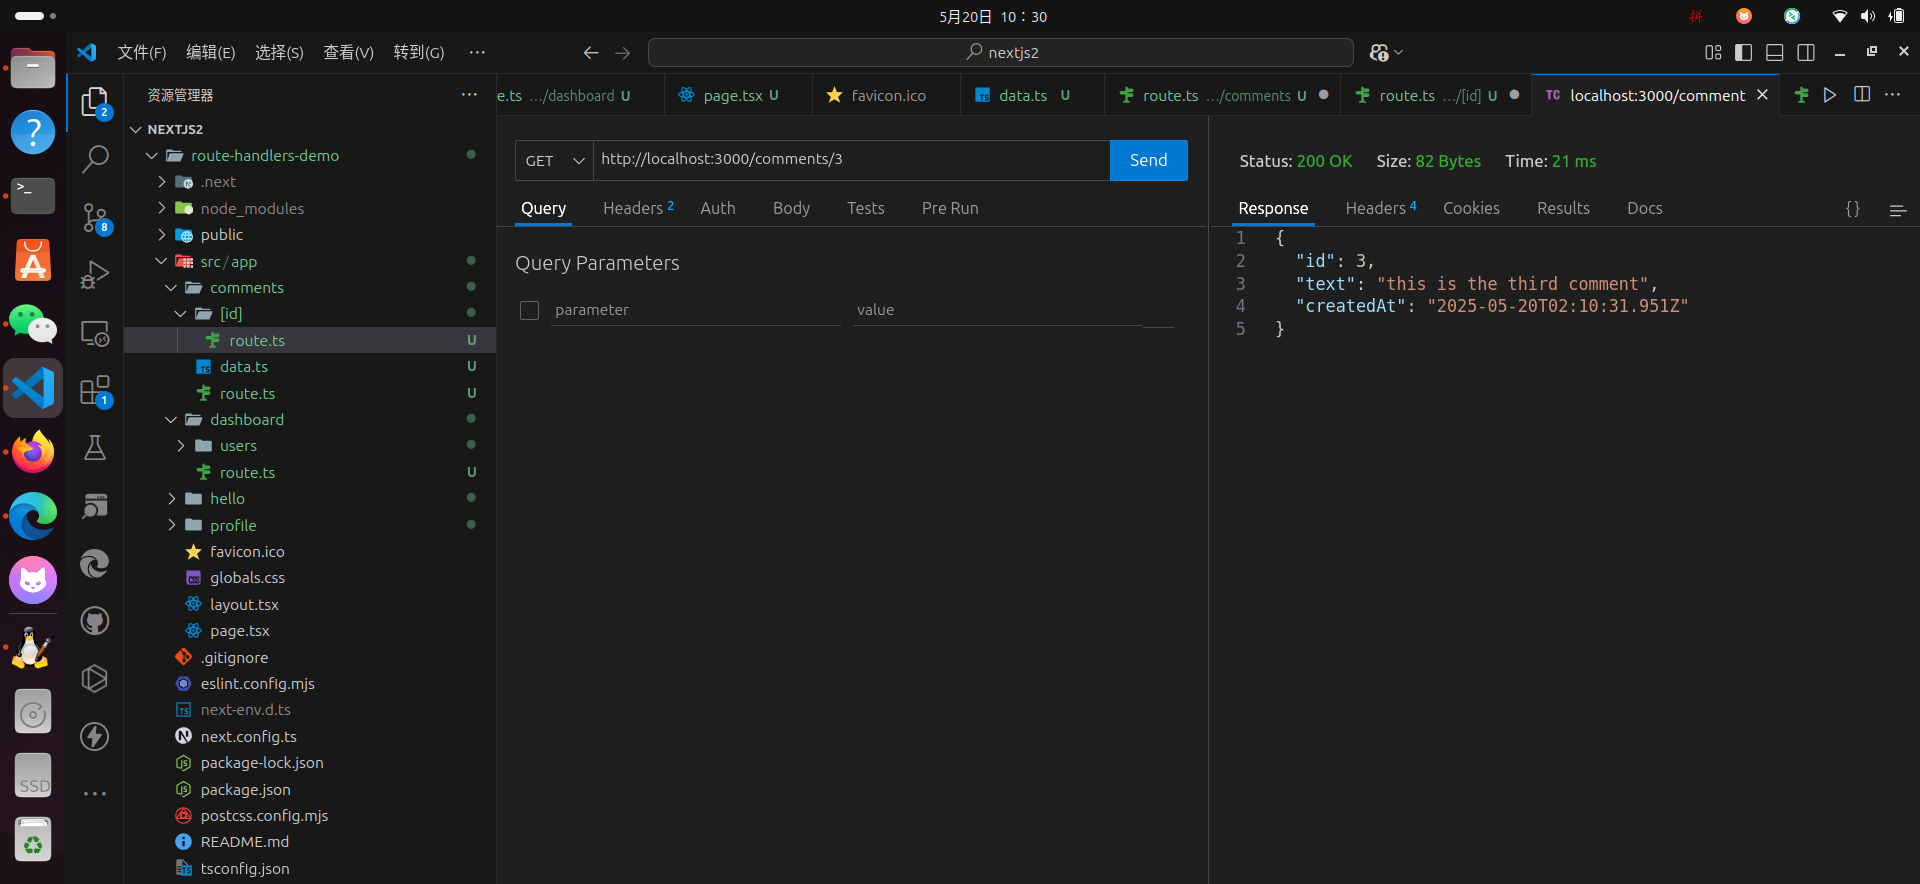Open Thunder Client lightning icon
1920x884 pixels.
tap(95, 737)
